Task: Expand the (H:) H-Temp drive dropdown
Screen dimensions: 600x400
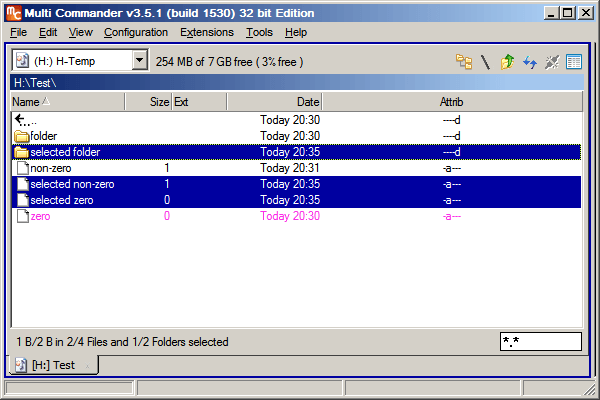Action: click(138, 62)
